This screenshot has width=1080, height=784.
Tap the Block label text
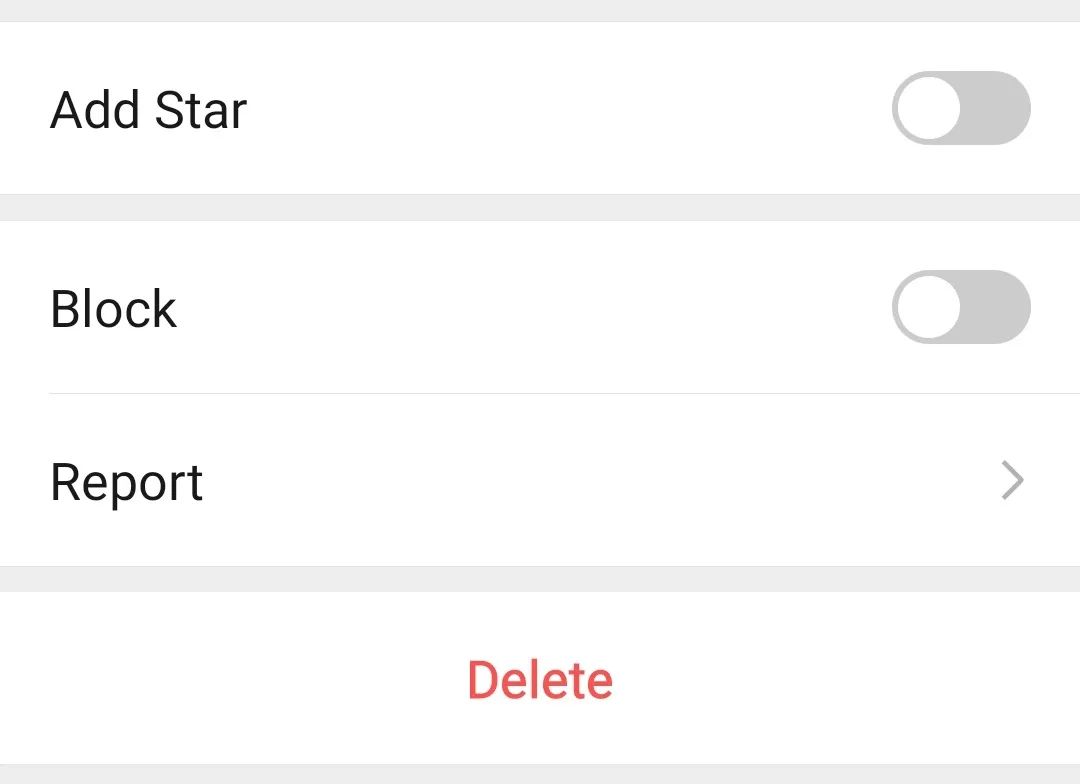(x=113, y=309)
